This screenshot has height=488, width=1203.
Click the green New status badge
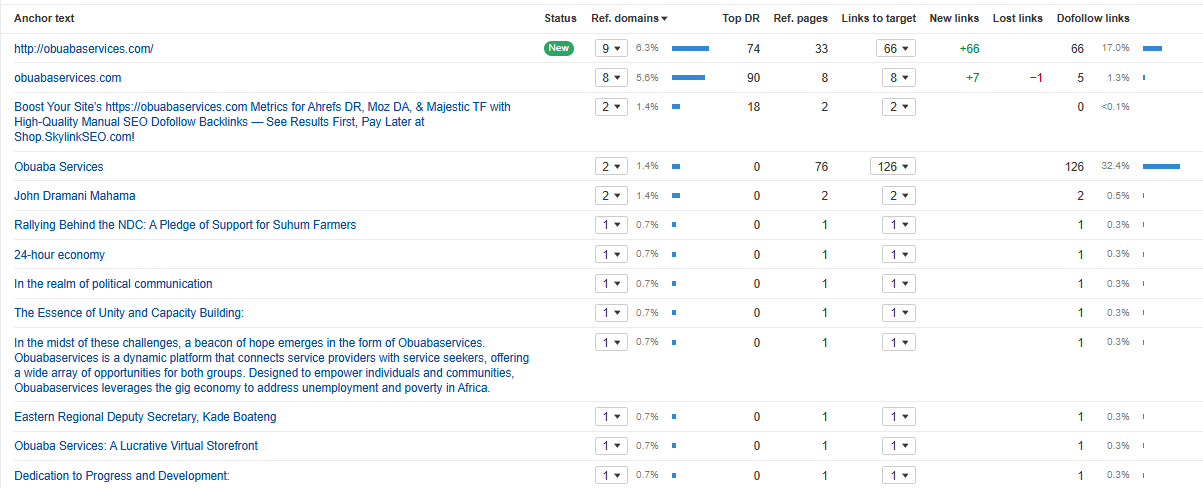559,48
